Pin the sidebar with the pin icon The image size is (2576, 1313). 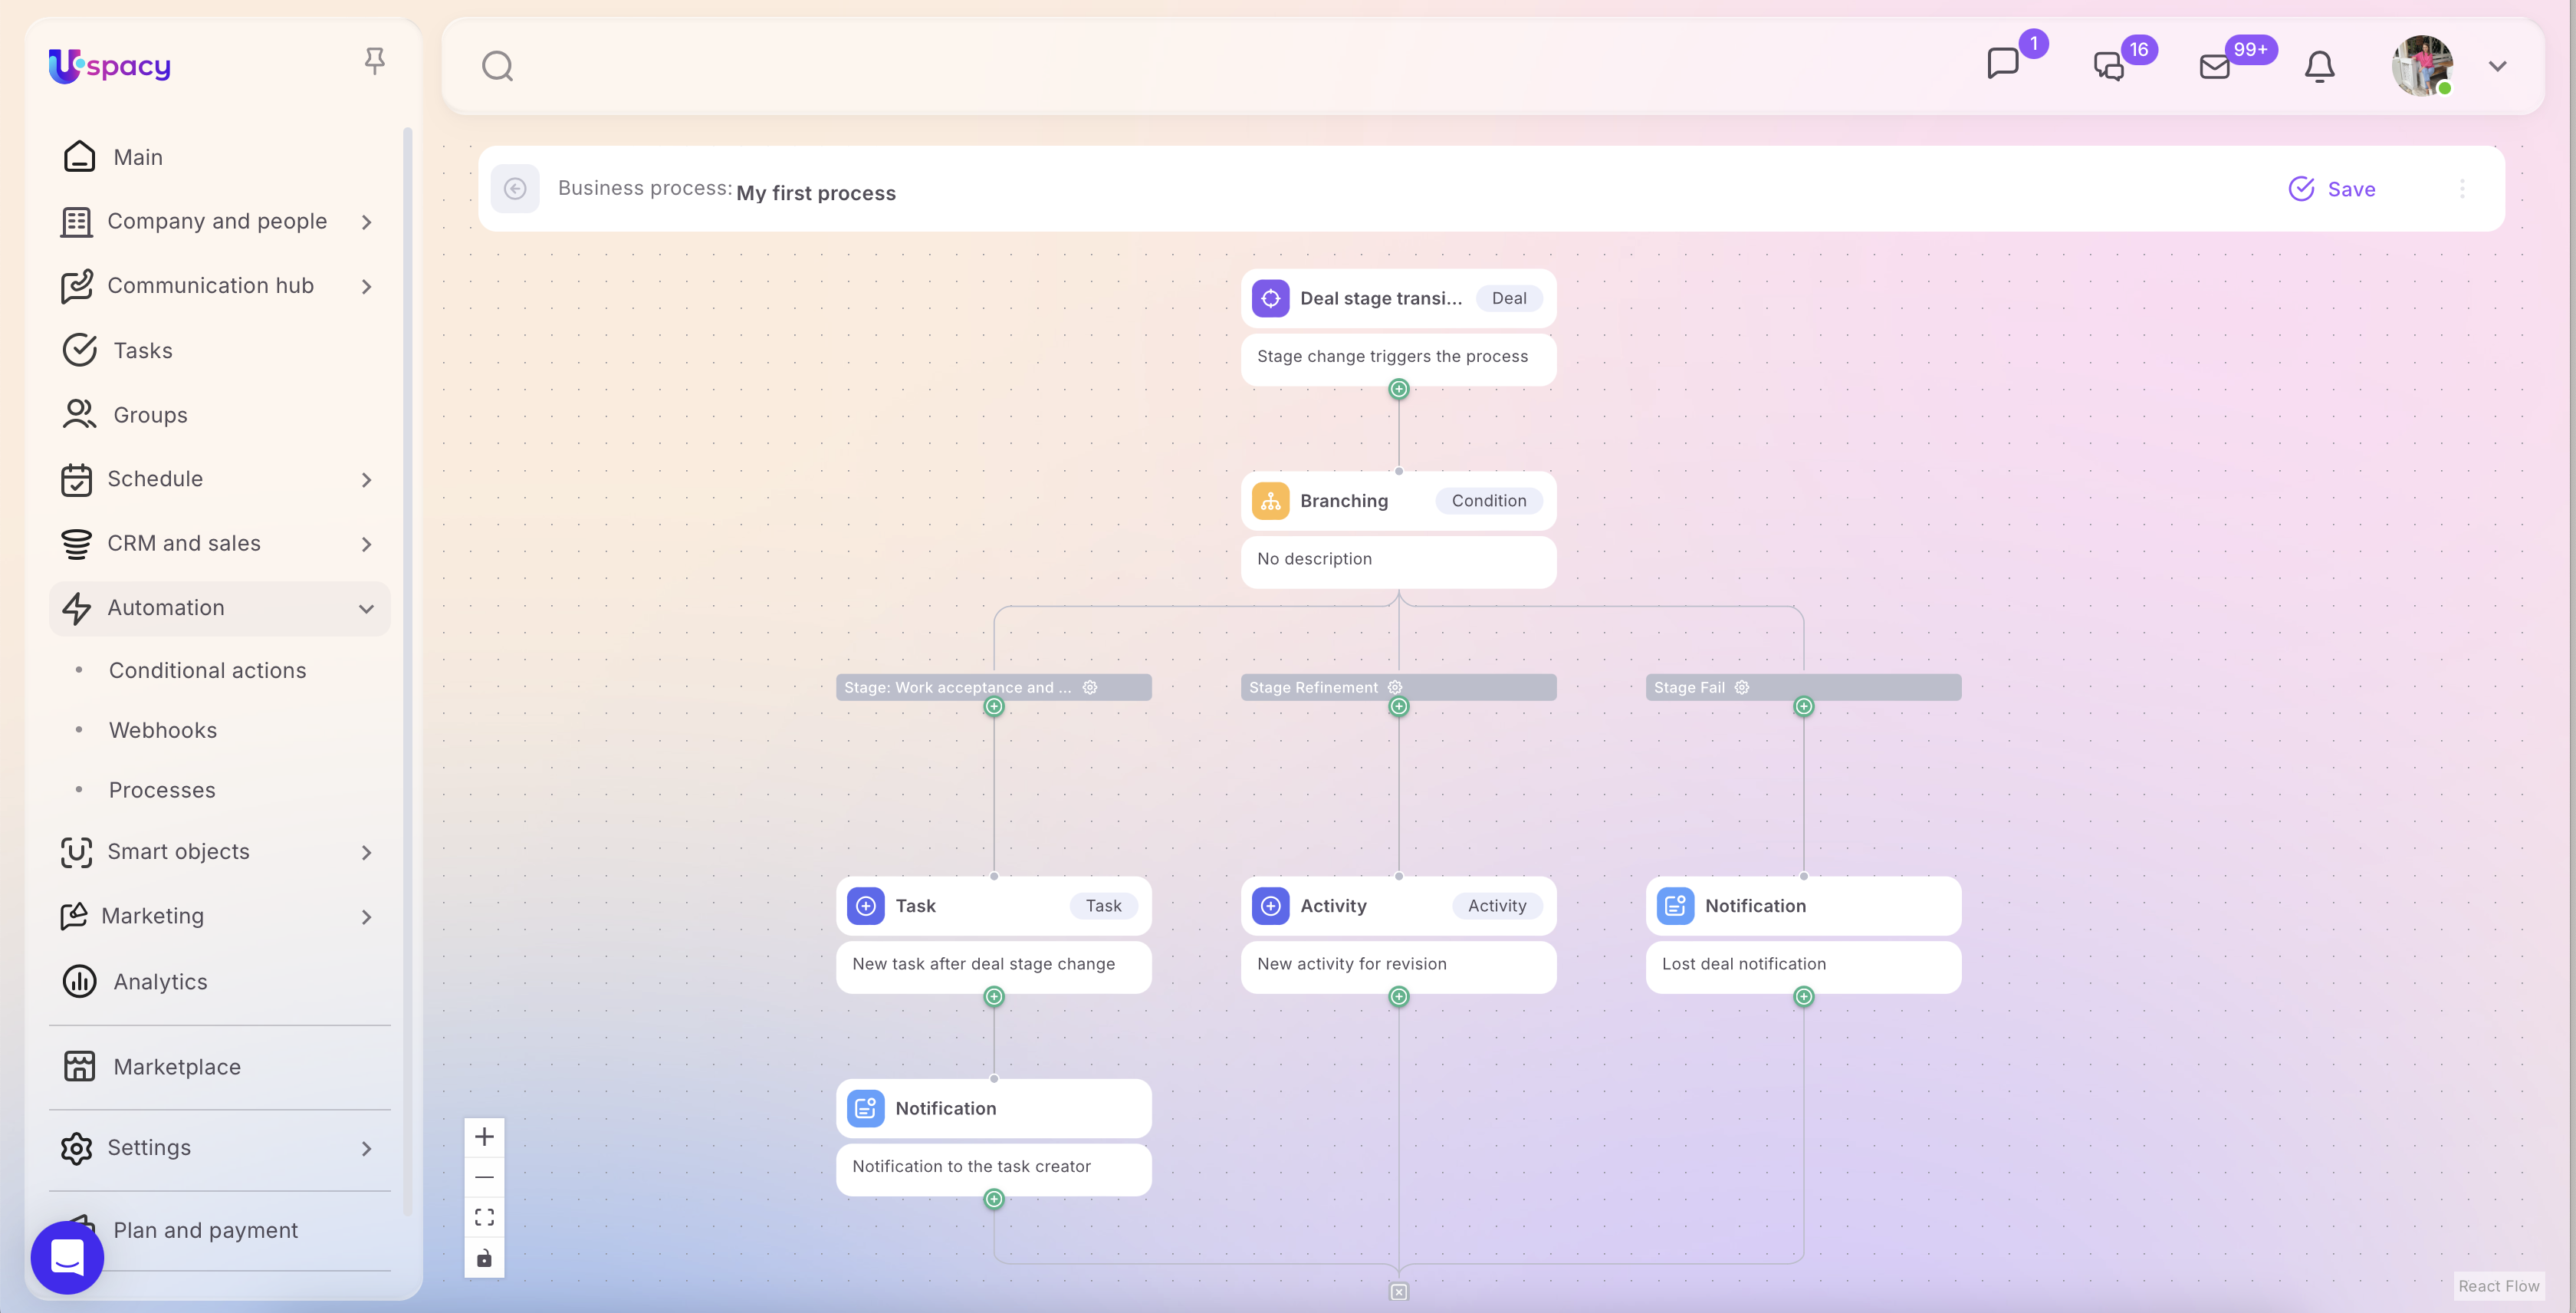coord(374,62)
